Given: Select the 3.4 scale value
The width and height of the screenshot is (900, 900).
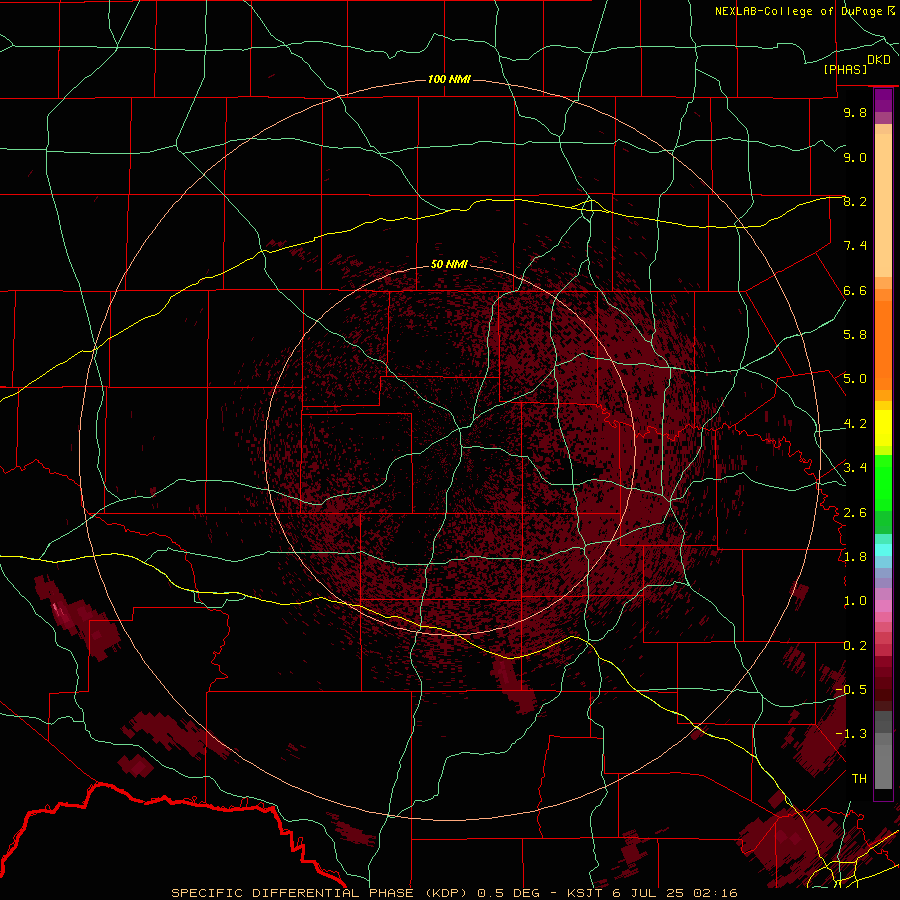Looking at the screenshot, I should (855, 468).
